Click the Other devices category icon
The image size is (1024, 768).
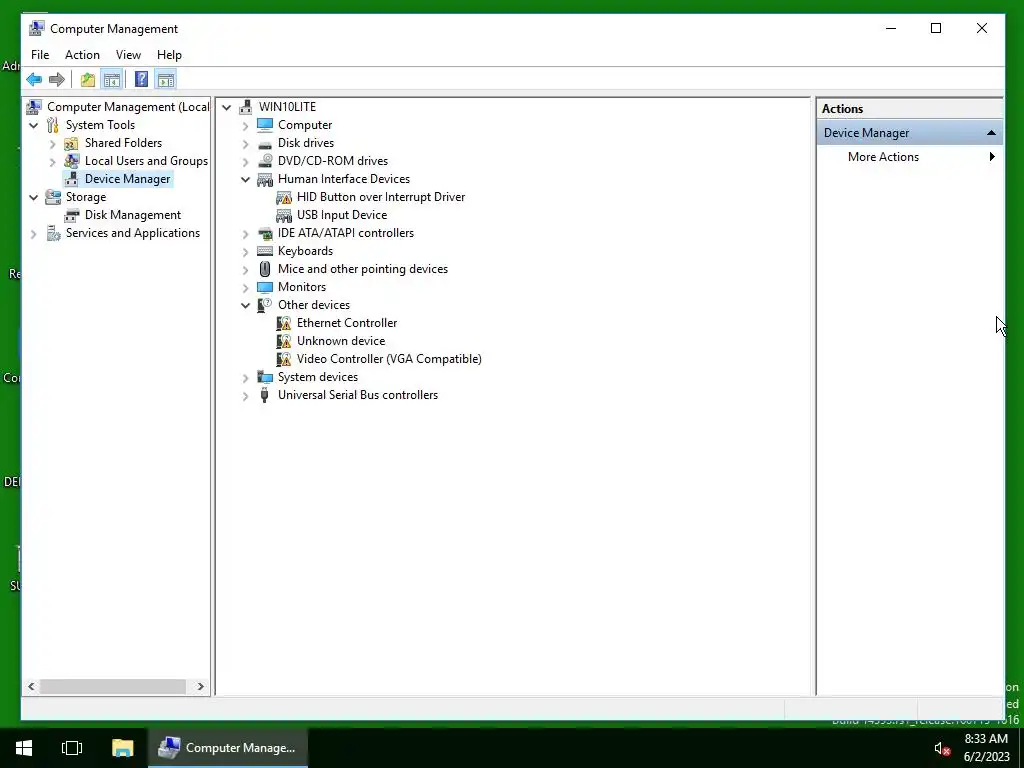pos(264,305)
